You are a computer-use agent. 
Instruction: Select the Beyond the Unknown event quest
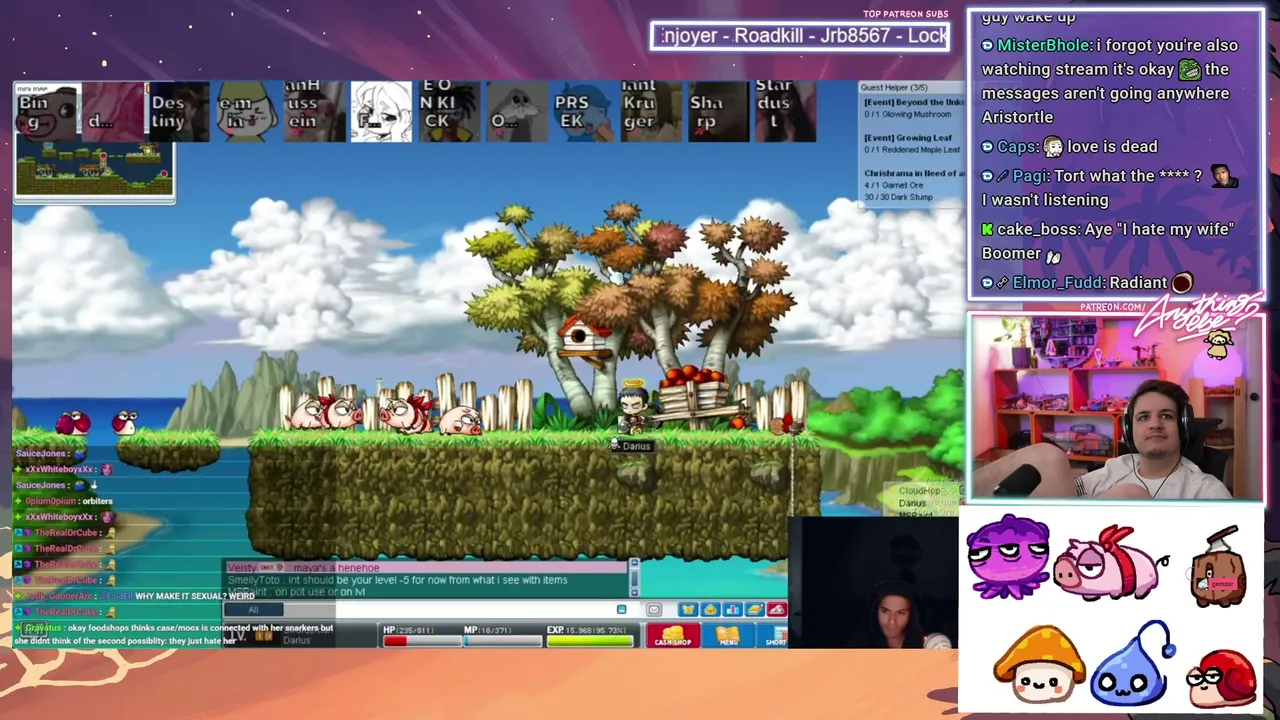pos(914,102)
